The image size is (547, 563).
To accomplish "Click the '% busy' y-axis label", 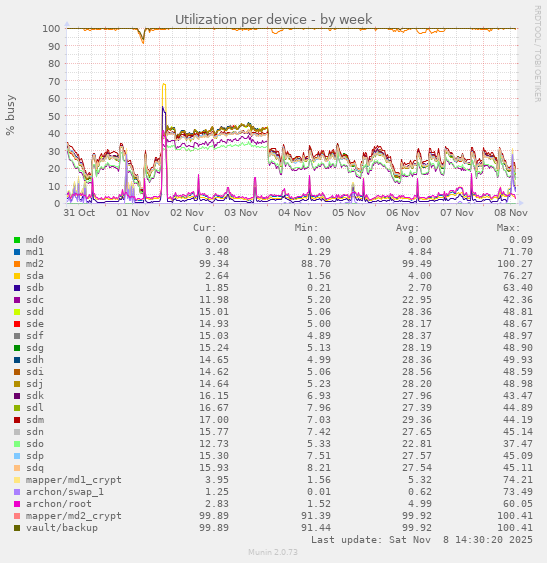I will pyautogui.click(x=10, y=115).
